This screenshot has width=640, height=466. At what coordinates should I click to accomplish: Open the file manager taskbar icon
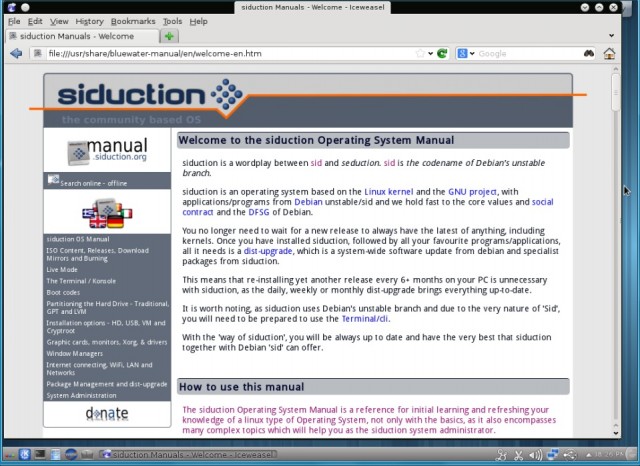[x=56, y=454]
